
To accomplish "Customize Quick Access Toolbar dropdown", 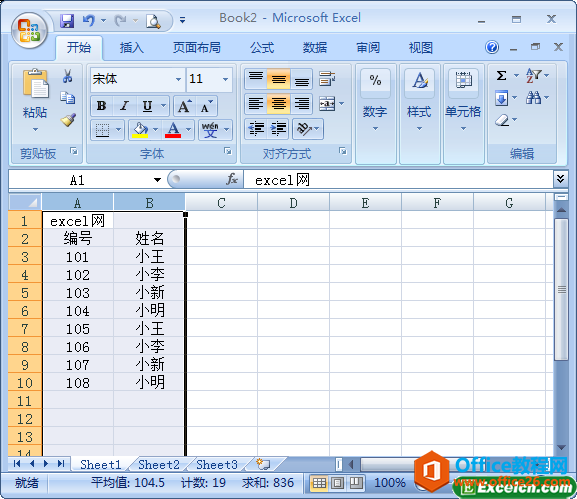I will tap(182, 20).
